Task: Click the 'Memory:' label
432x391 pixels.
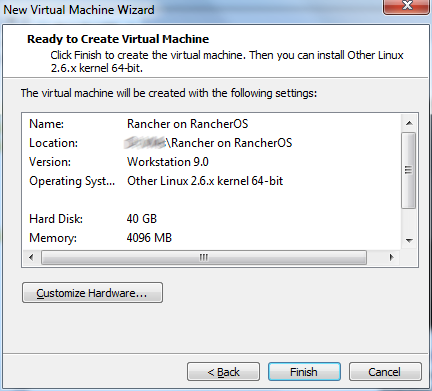Action: (53, 238)
